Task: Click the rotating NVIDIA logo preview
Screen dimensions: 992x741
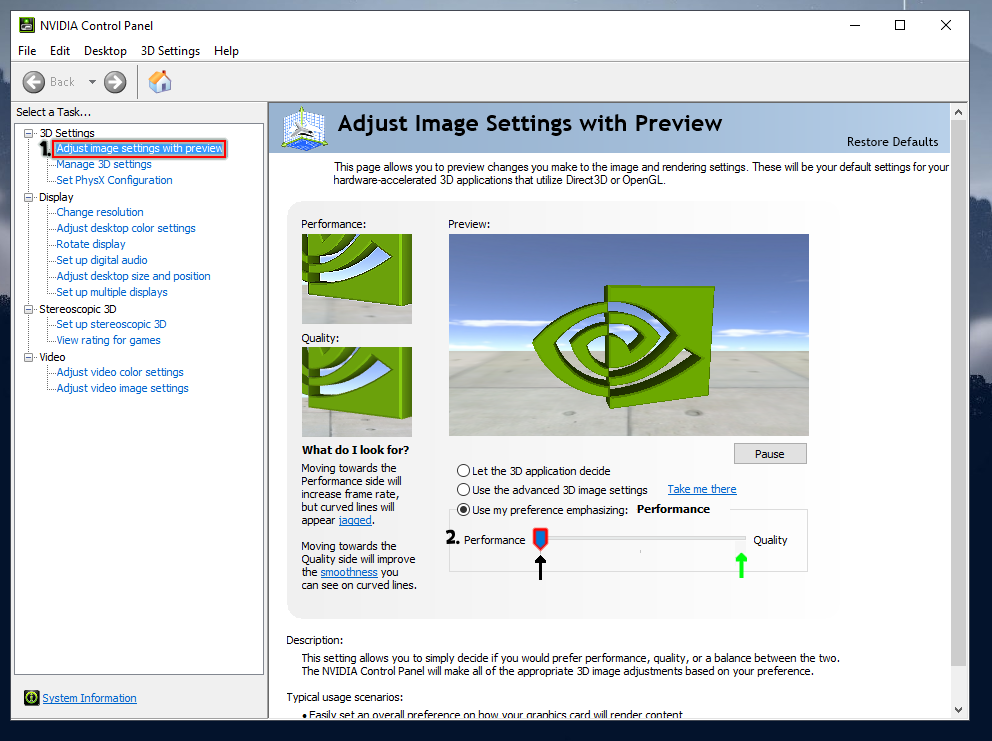Action: pyautogui.click(x=629, y=335)
